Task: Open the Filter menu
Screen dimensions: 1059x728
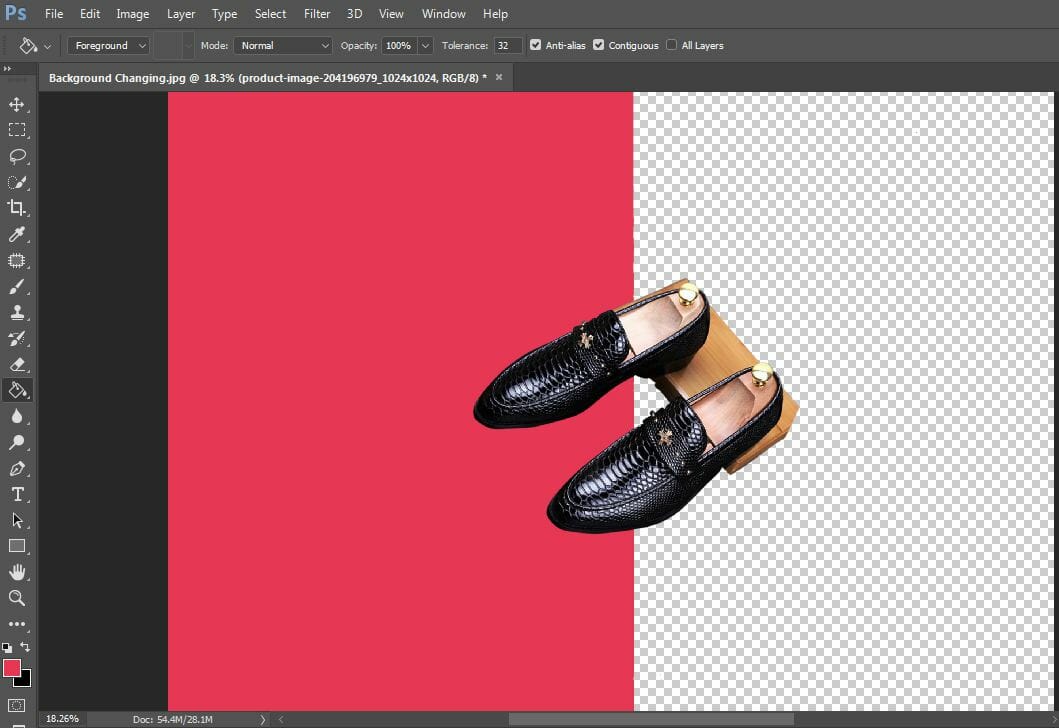Action: point(316,13)
